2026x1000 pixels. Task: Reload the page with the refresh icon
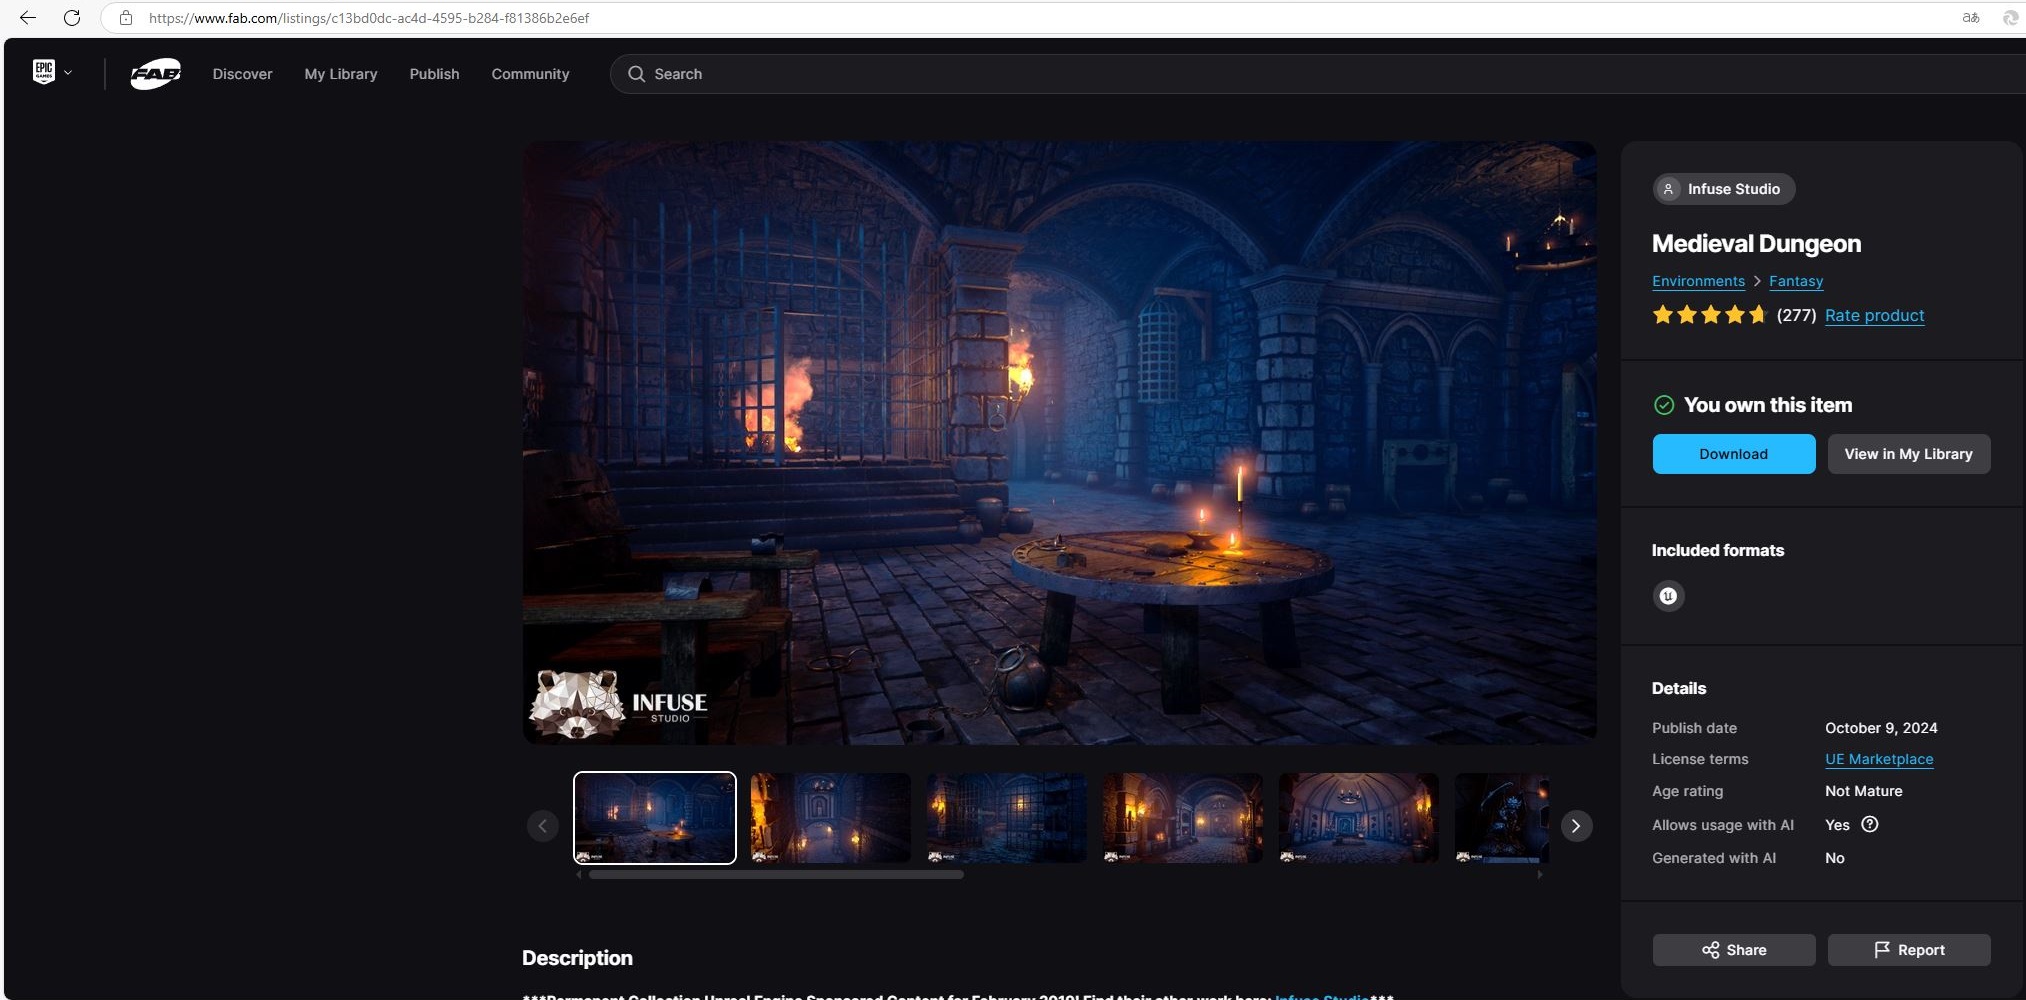tap(72, 18)
